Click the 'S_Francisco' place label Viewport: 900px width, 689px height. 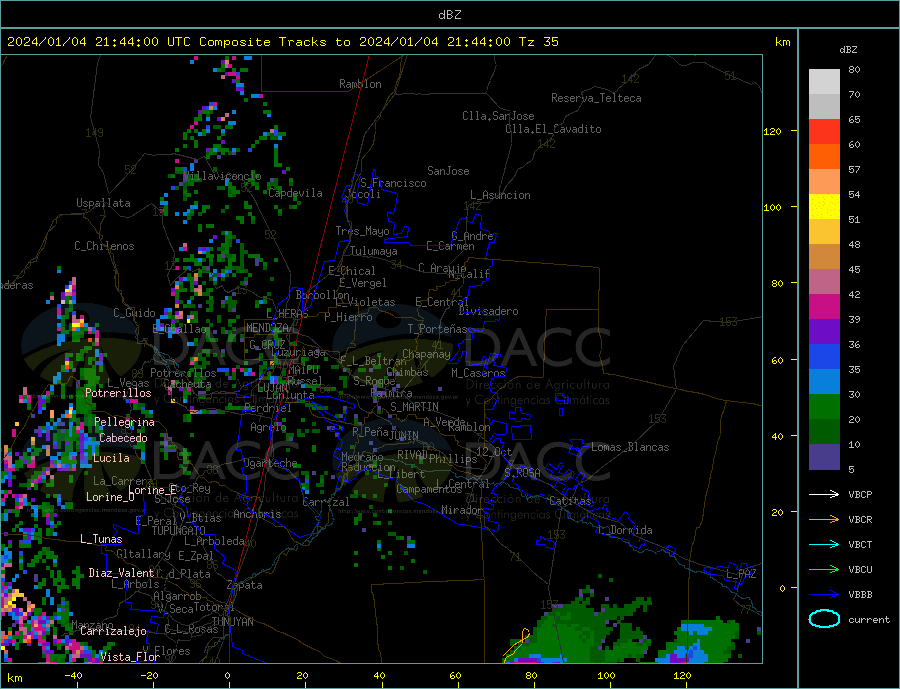coord(393,183)
